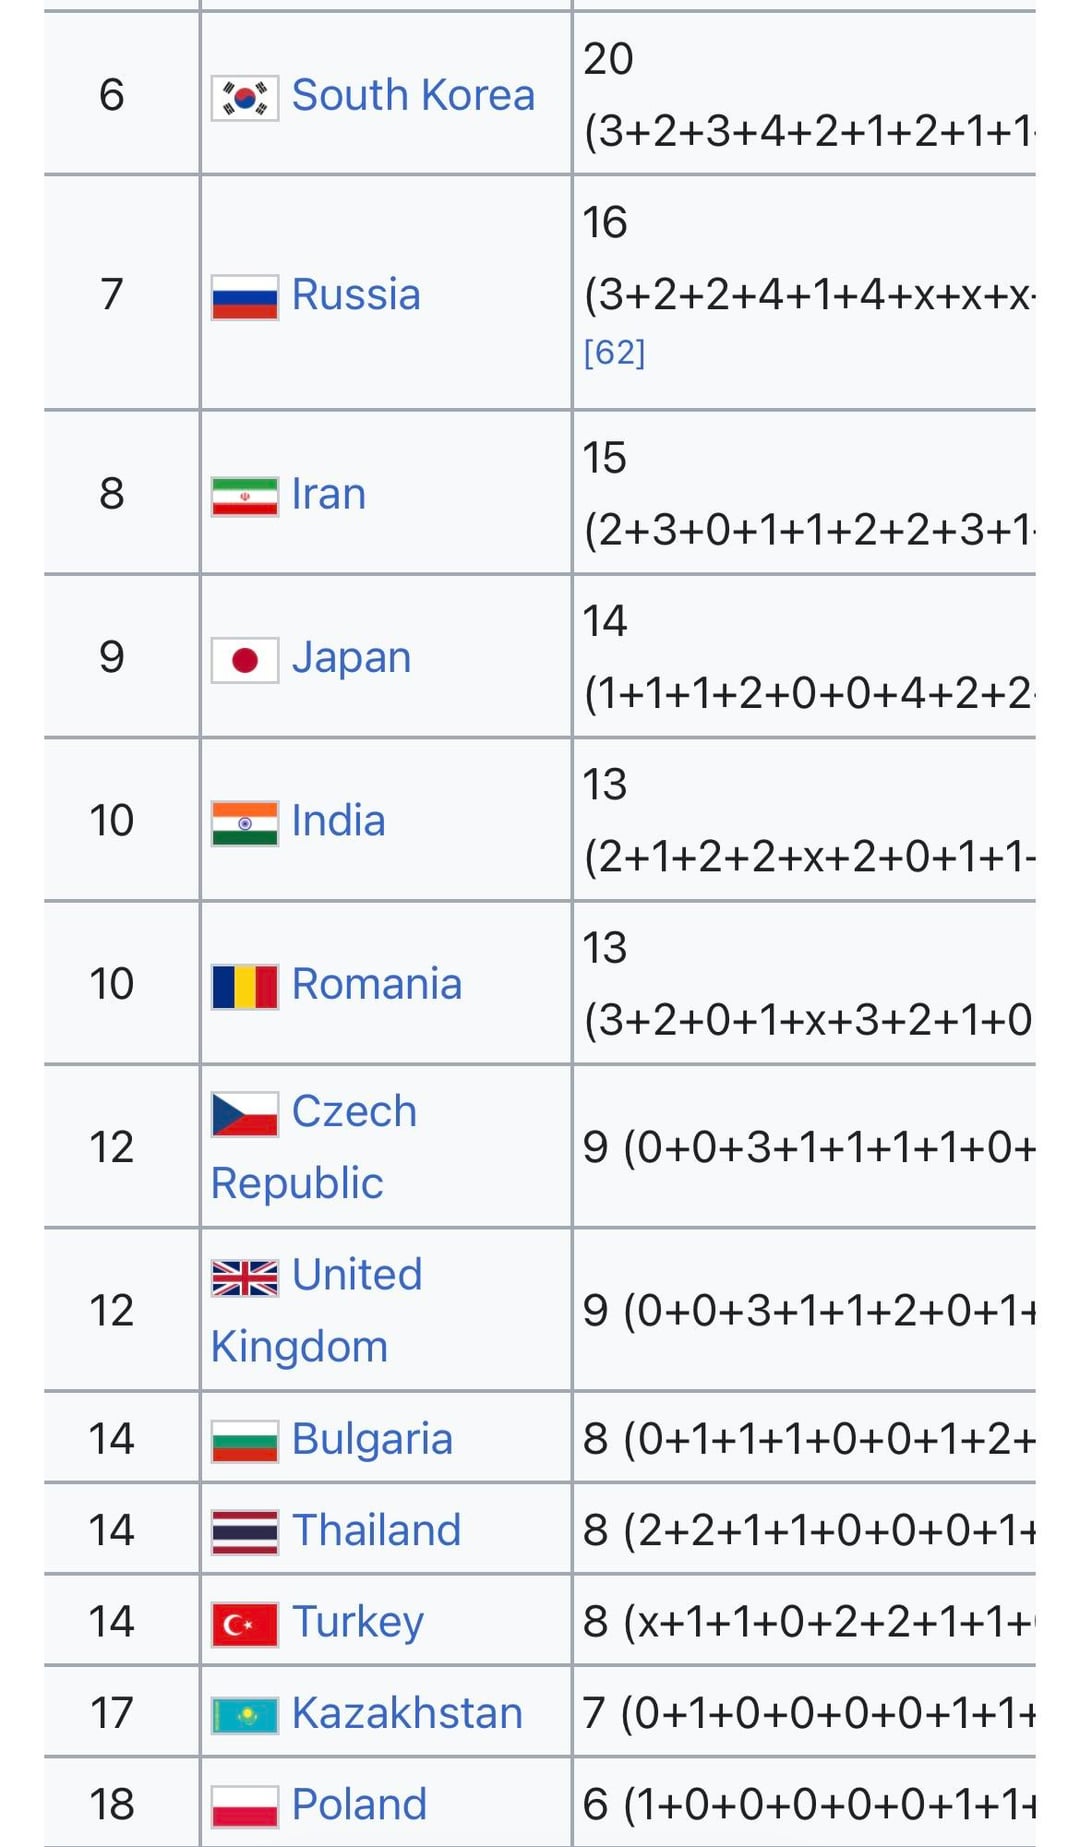Click the Russia flag icon
Viewport: 1080px width, 1847px height.
click(x=244, y=297)
